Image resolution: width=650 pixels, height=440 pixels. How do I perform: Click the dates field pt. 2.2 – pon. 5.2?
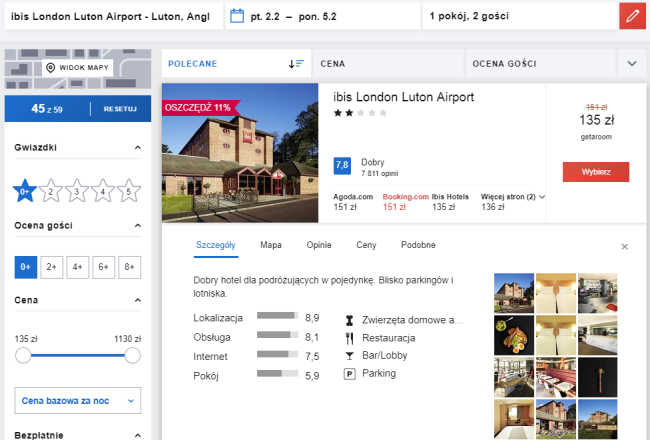click(x=323, y=16)
